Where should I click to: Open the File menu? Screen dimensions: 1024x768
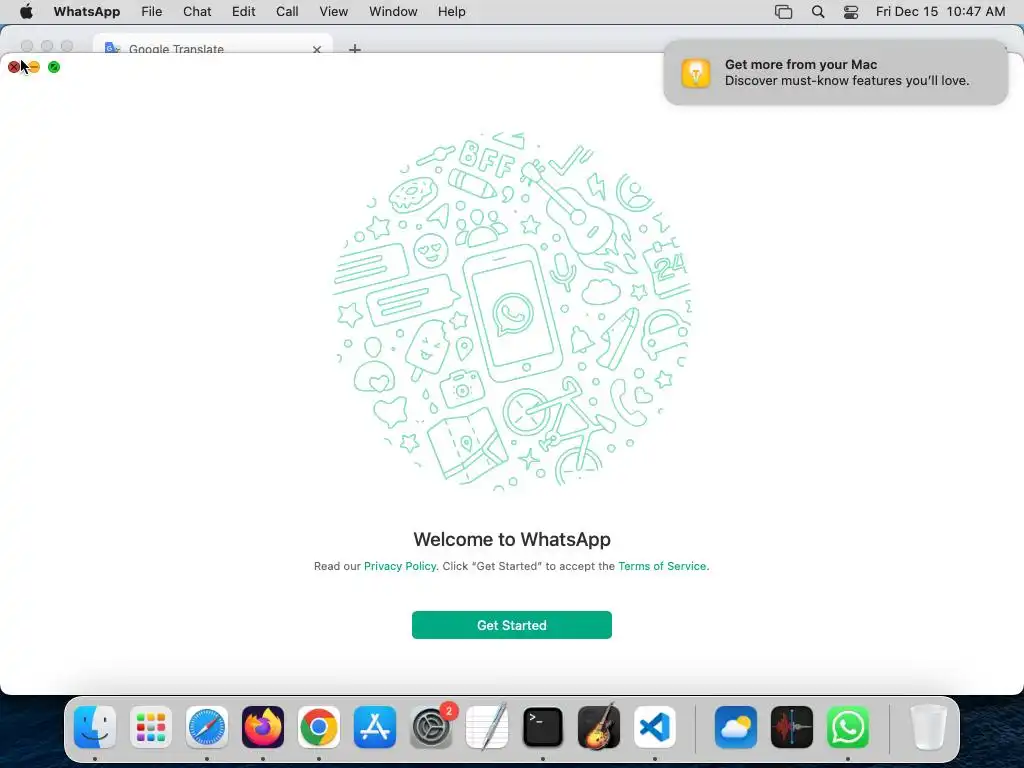coord(152,12)
